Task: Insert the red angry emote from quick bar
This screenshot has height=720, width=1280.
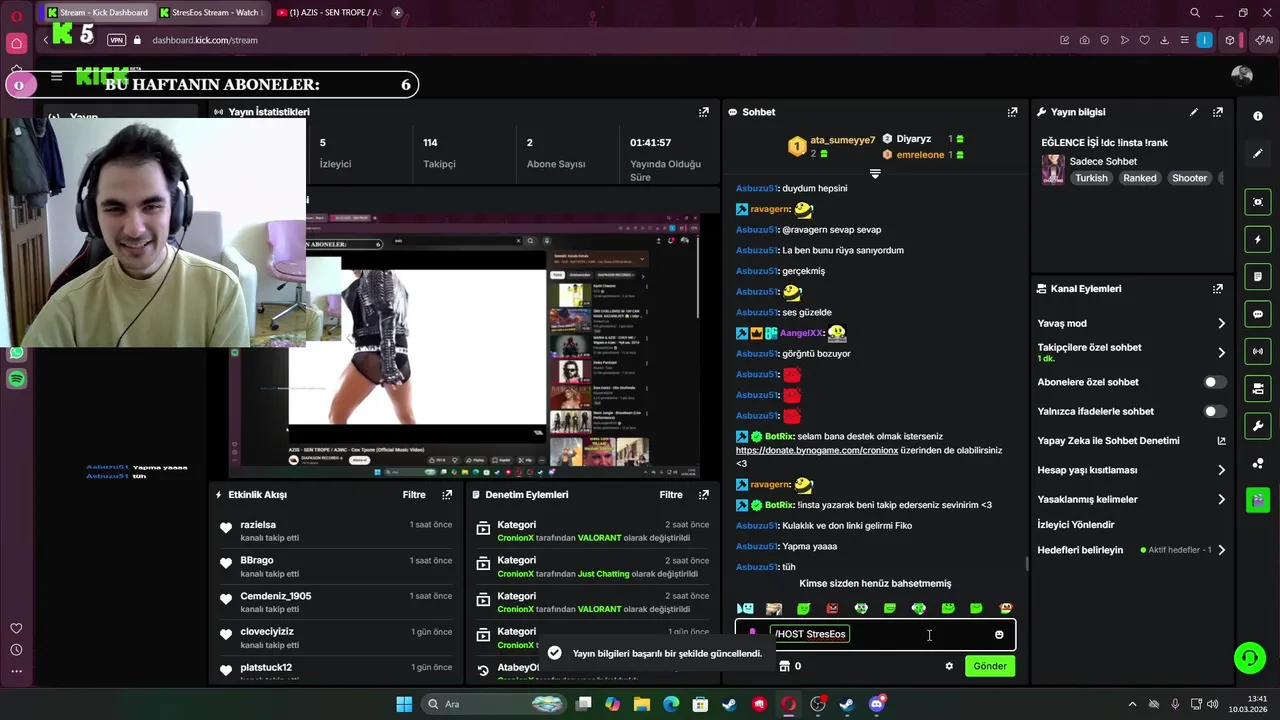Action: point(832,608)
